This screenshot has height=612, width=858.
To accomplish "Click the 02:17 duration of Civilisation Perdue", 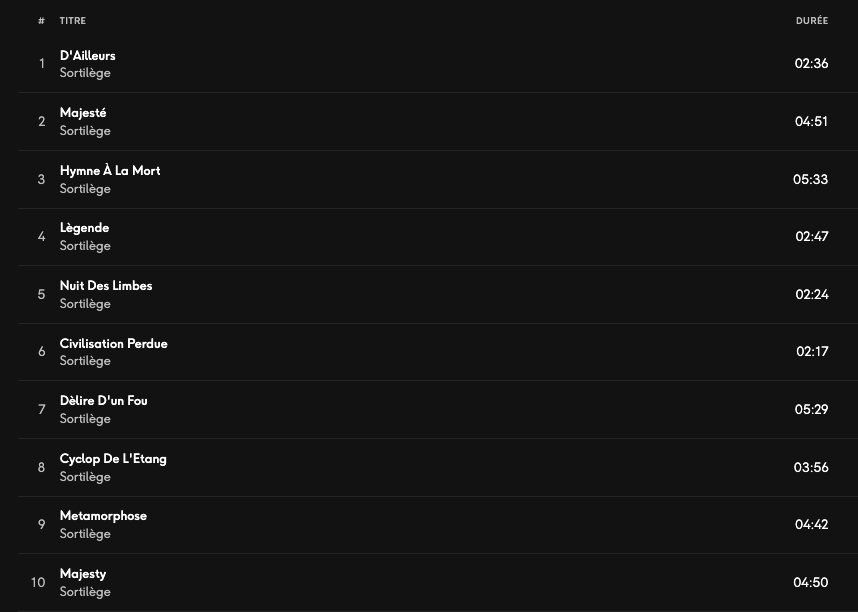I will click(x=812, y=352).
